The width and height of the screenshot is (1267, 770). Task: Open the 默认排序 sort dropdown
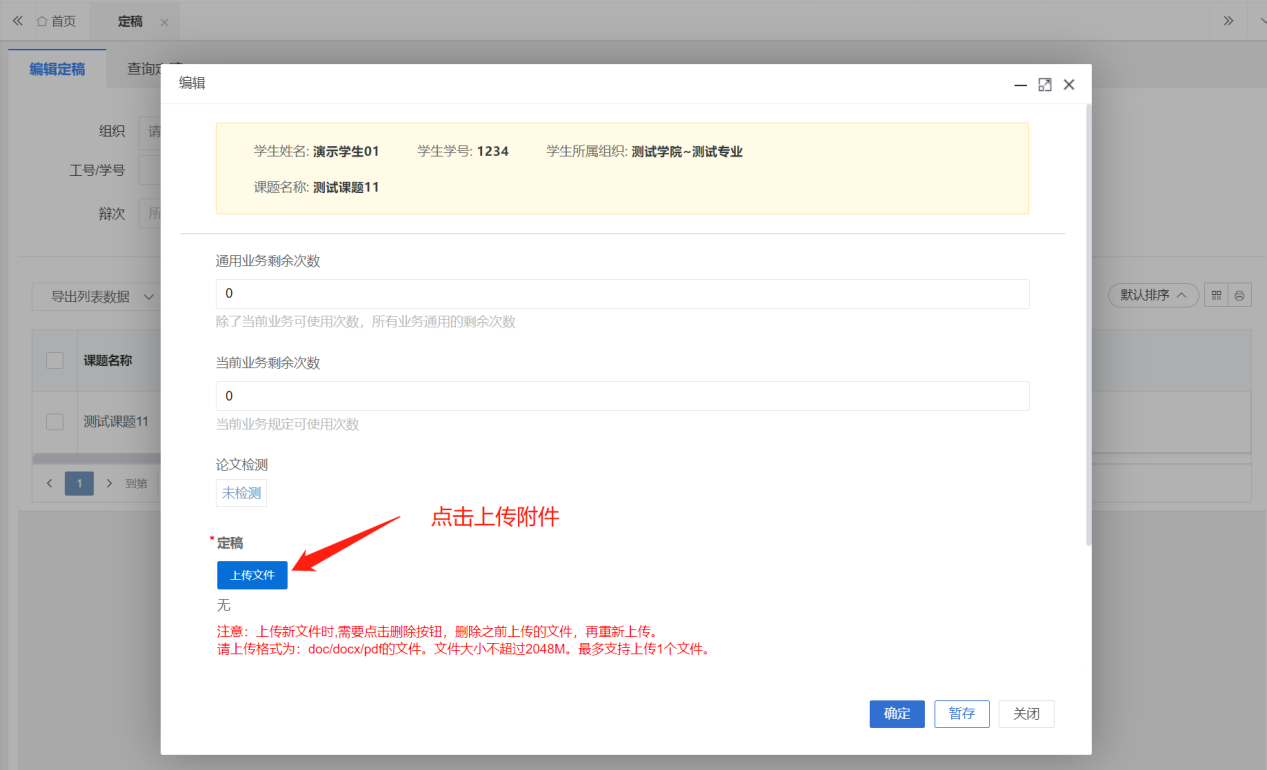1153,295
